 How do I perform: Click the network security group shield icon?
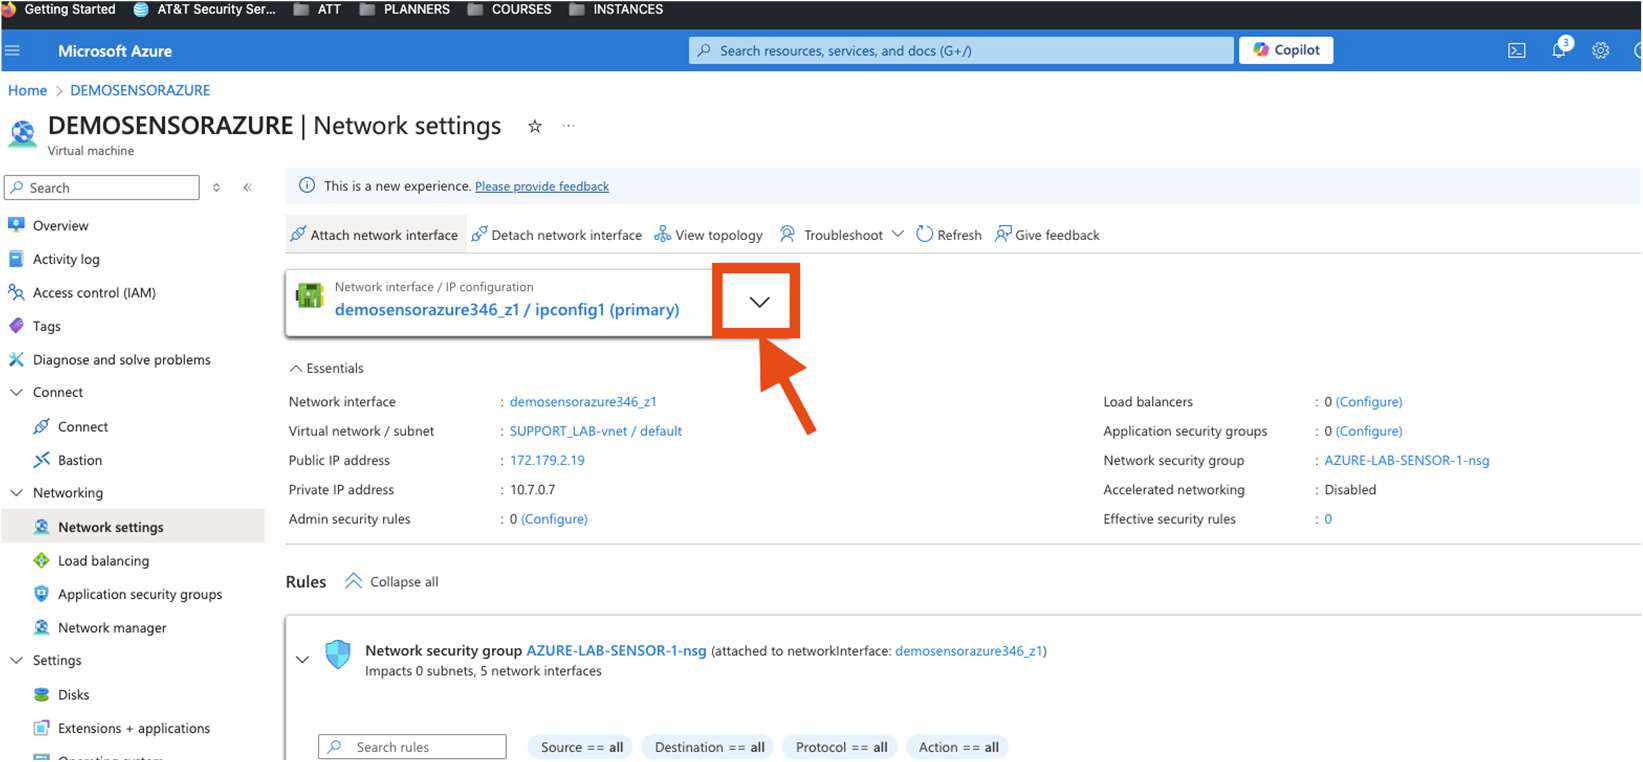point(338,655)
